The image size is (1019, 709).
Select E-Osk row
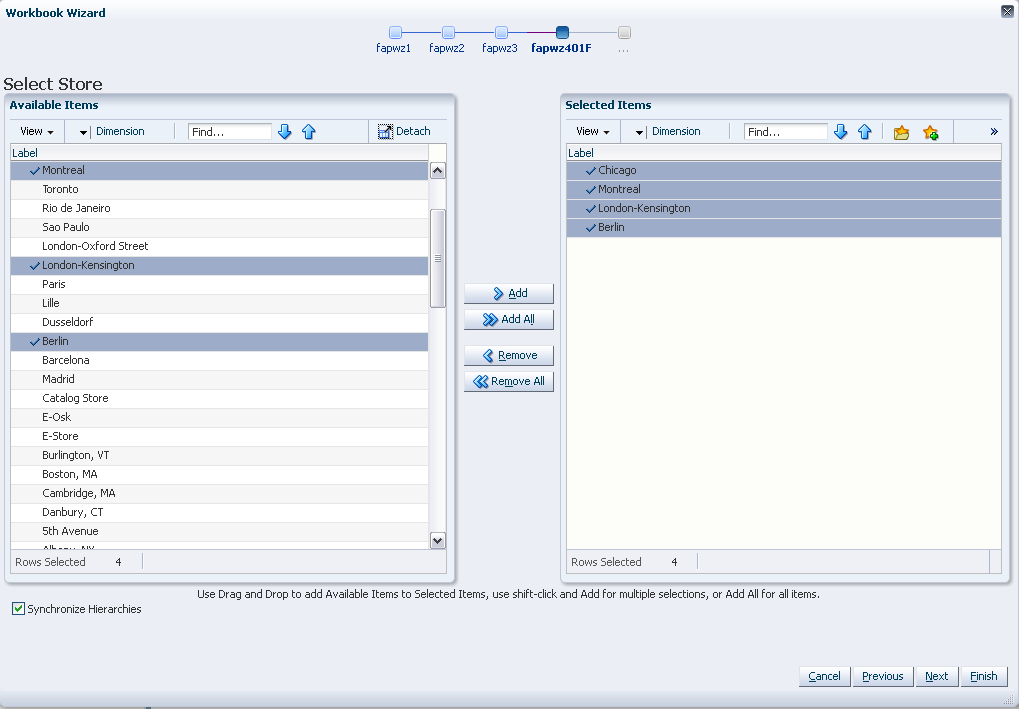point(220,417)
